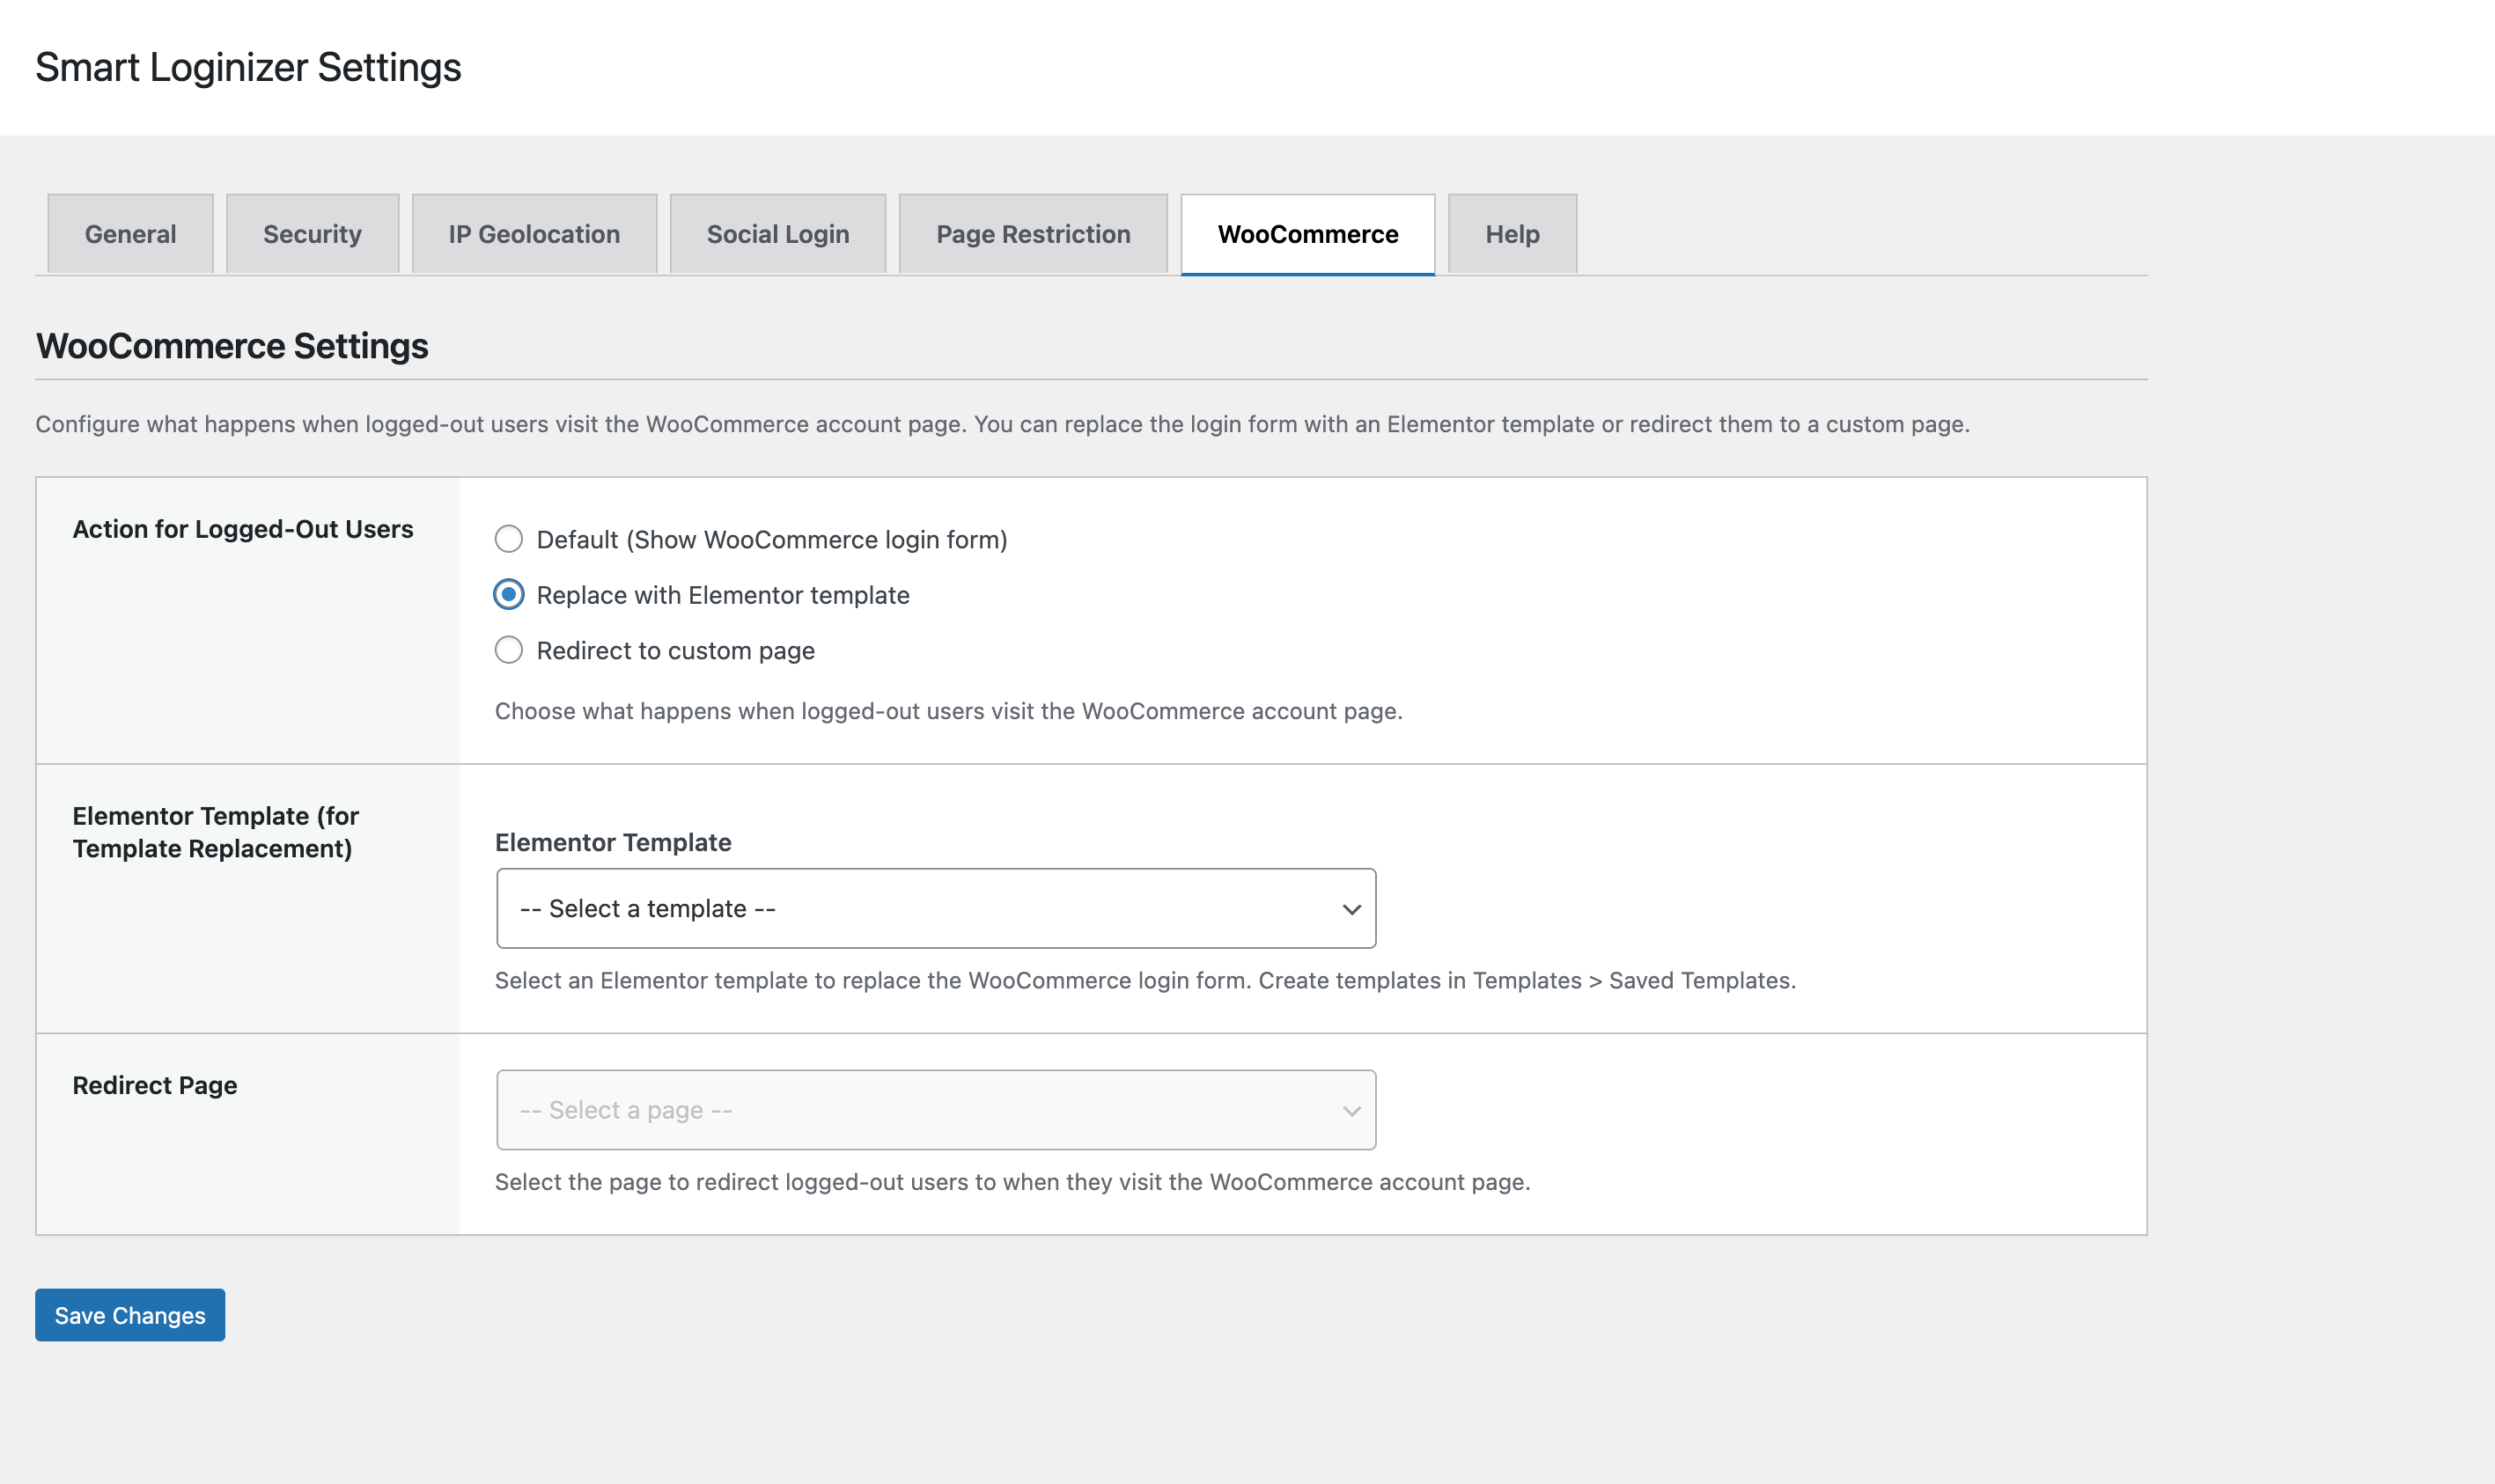
Task: Select Redirect to custom page radio
Action: 509,651
